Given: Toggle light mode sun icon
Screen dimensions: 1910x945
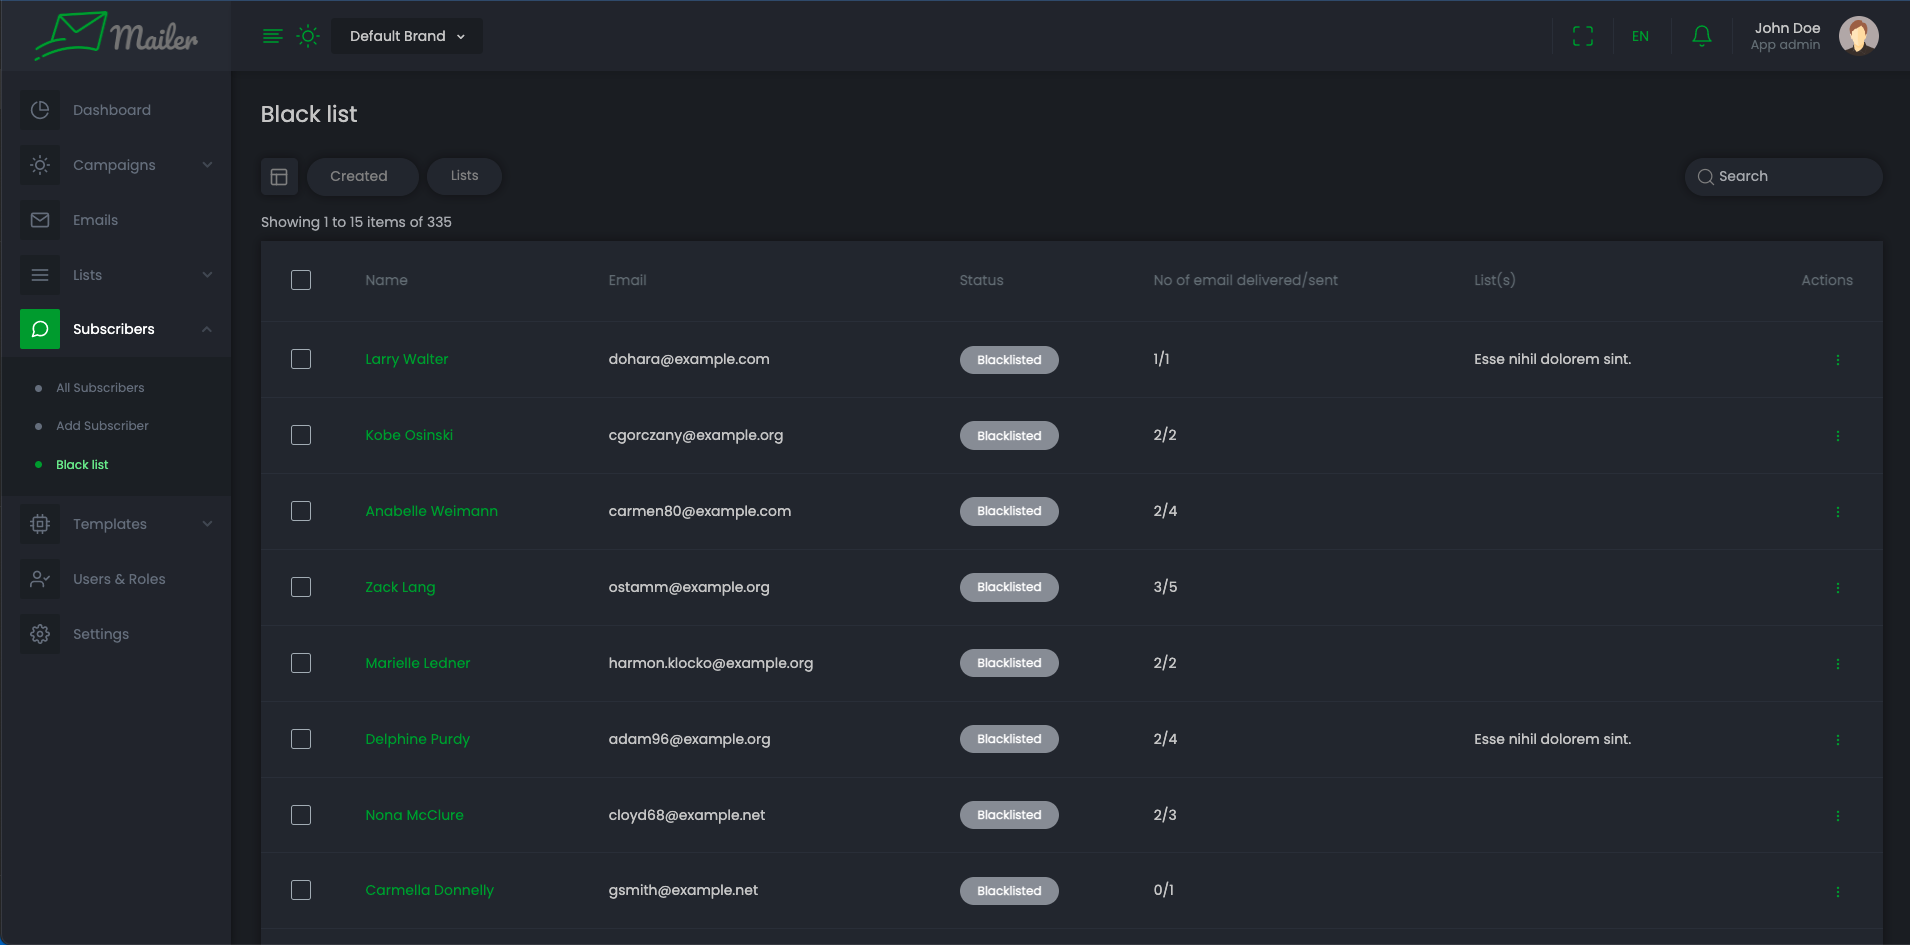Looking at the screenshot, I should [308, 36].
